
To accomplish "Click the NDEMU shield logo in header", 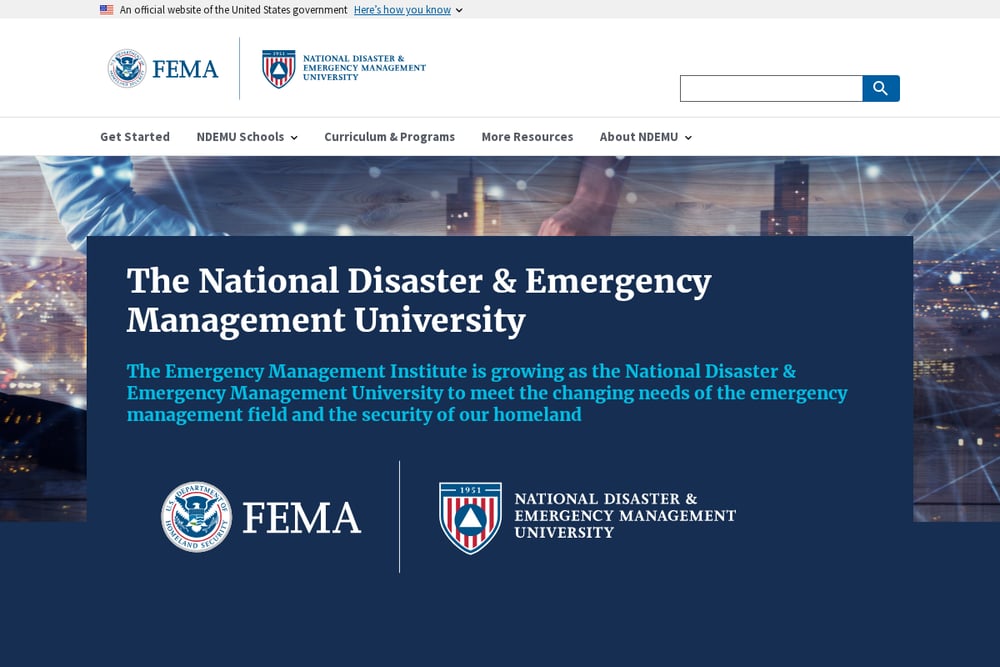I will click(x=279, y=69).
